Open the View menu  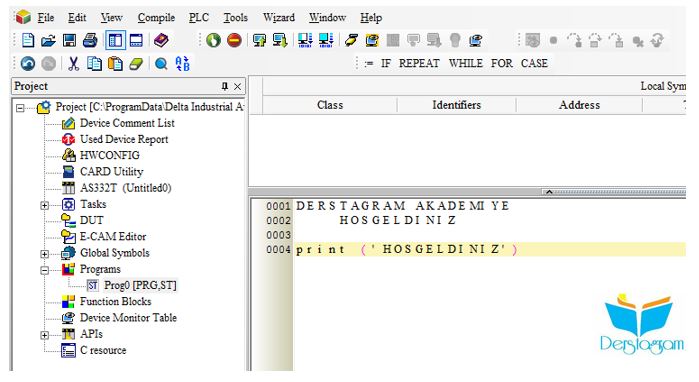coord(111,18)
